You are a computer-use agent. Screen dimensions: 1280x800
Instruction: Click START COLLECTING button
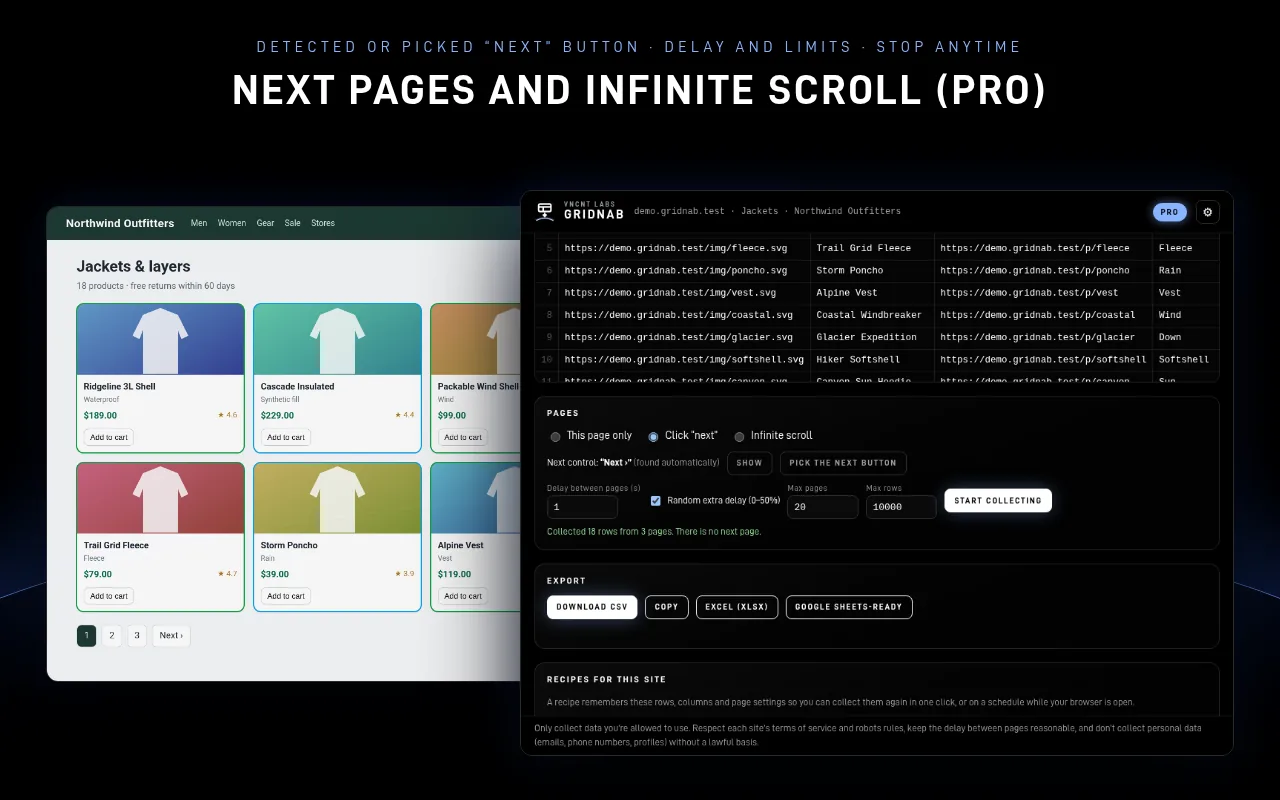tap(998, 500)
